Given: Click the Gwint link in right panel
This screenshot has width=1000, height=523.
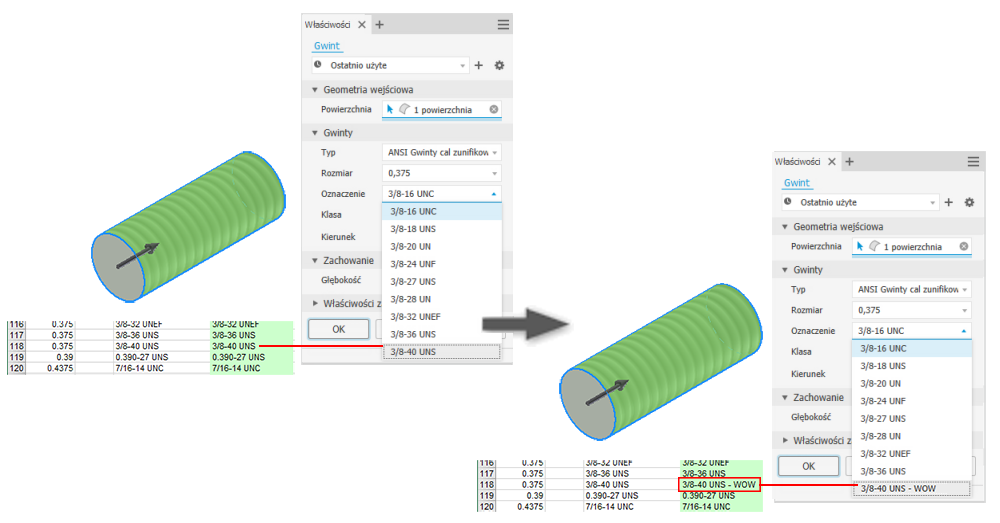Looking at the screenshot, I should (797, 183).
